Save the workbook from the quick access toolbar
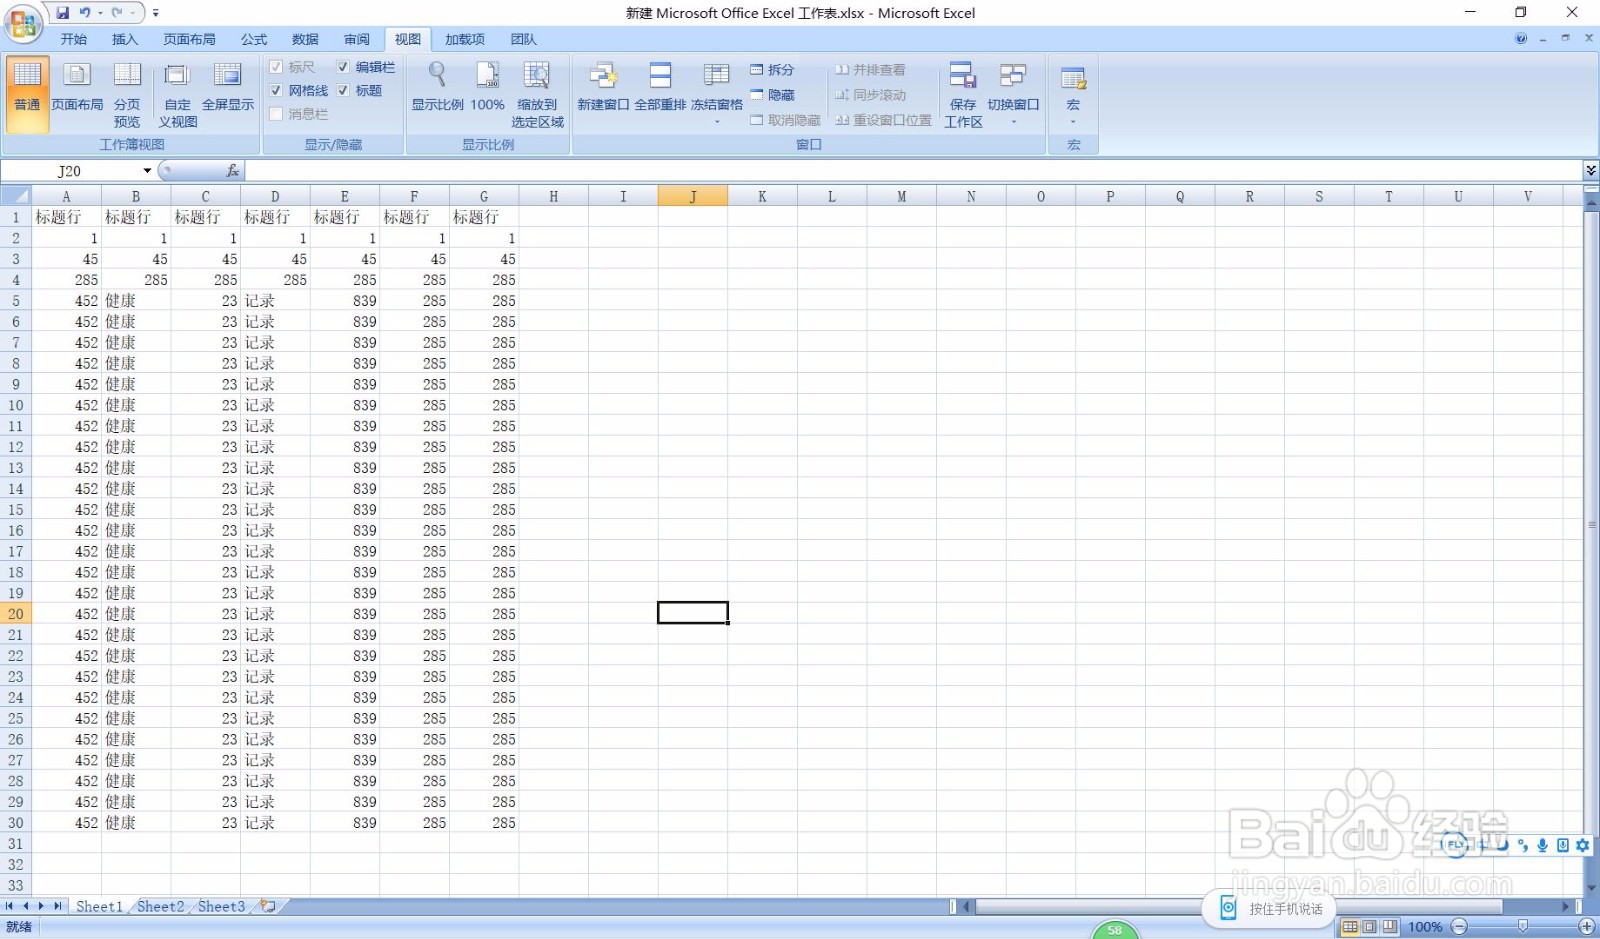 coord(63,13)
